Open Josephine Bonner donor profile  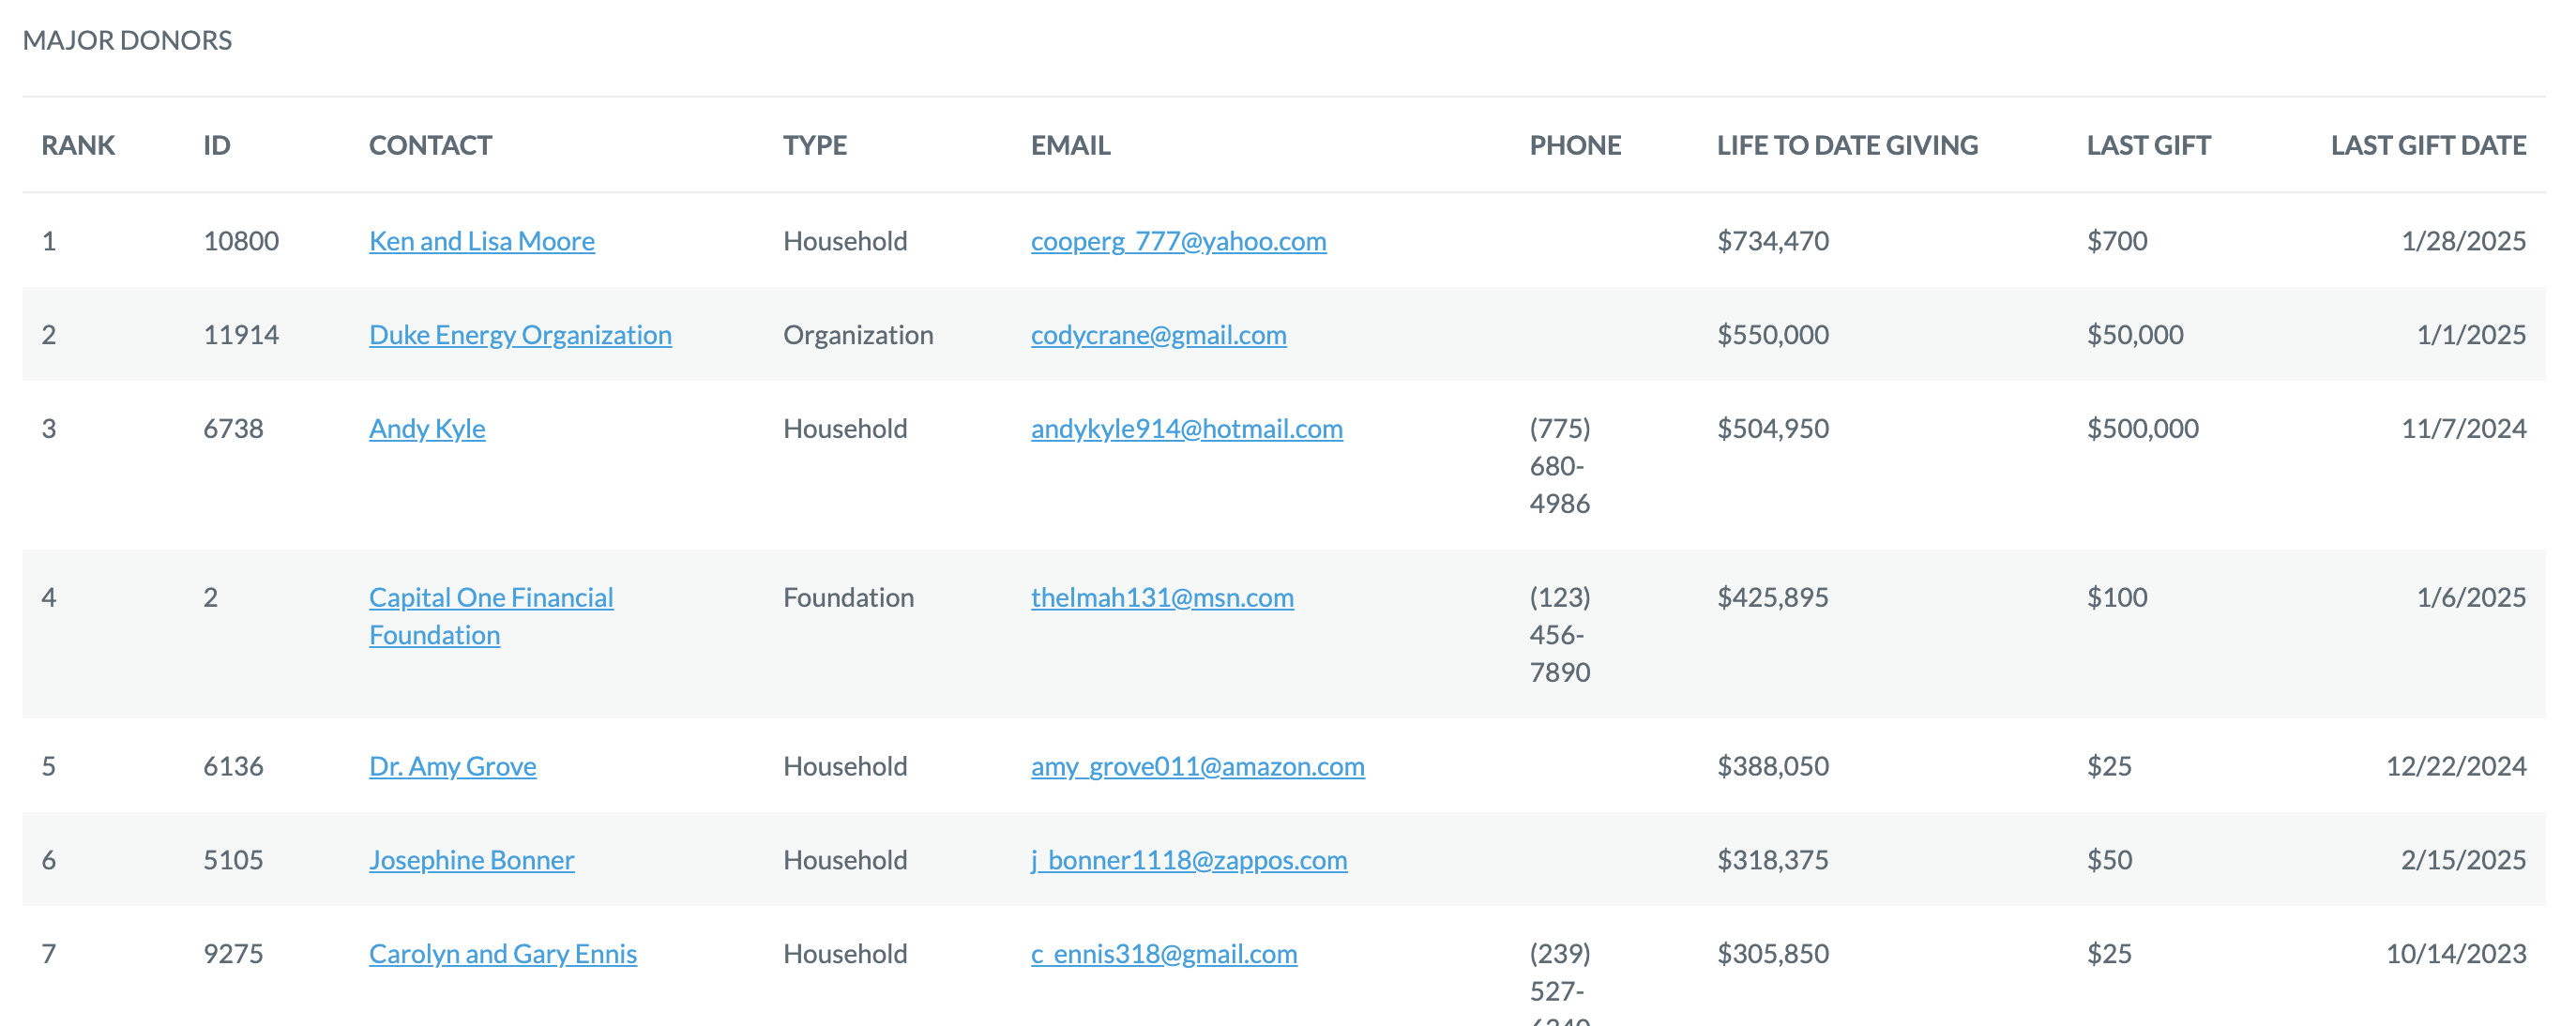[x=471, y=860]
